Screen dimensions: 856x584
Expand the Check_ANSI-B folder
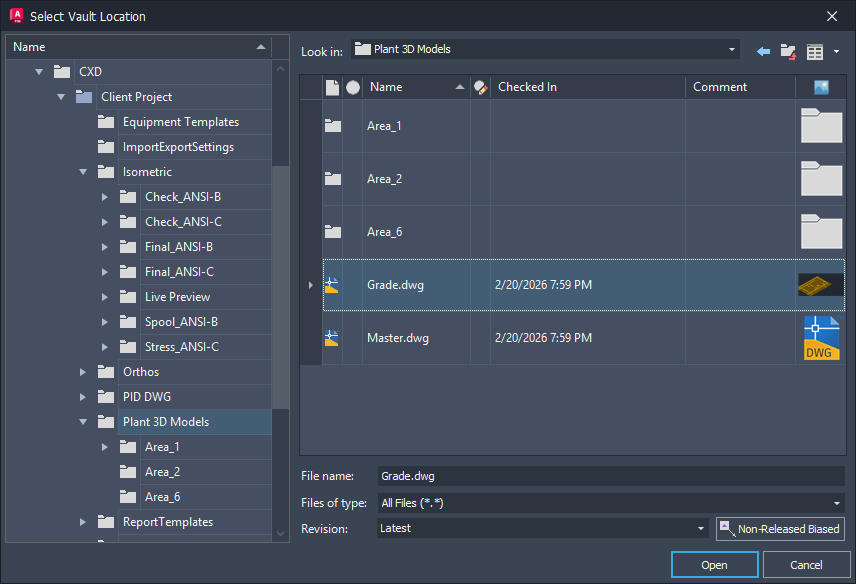pos(104,197)
